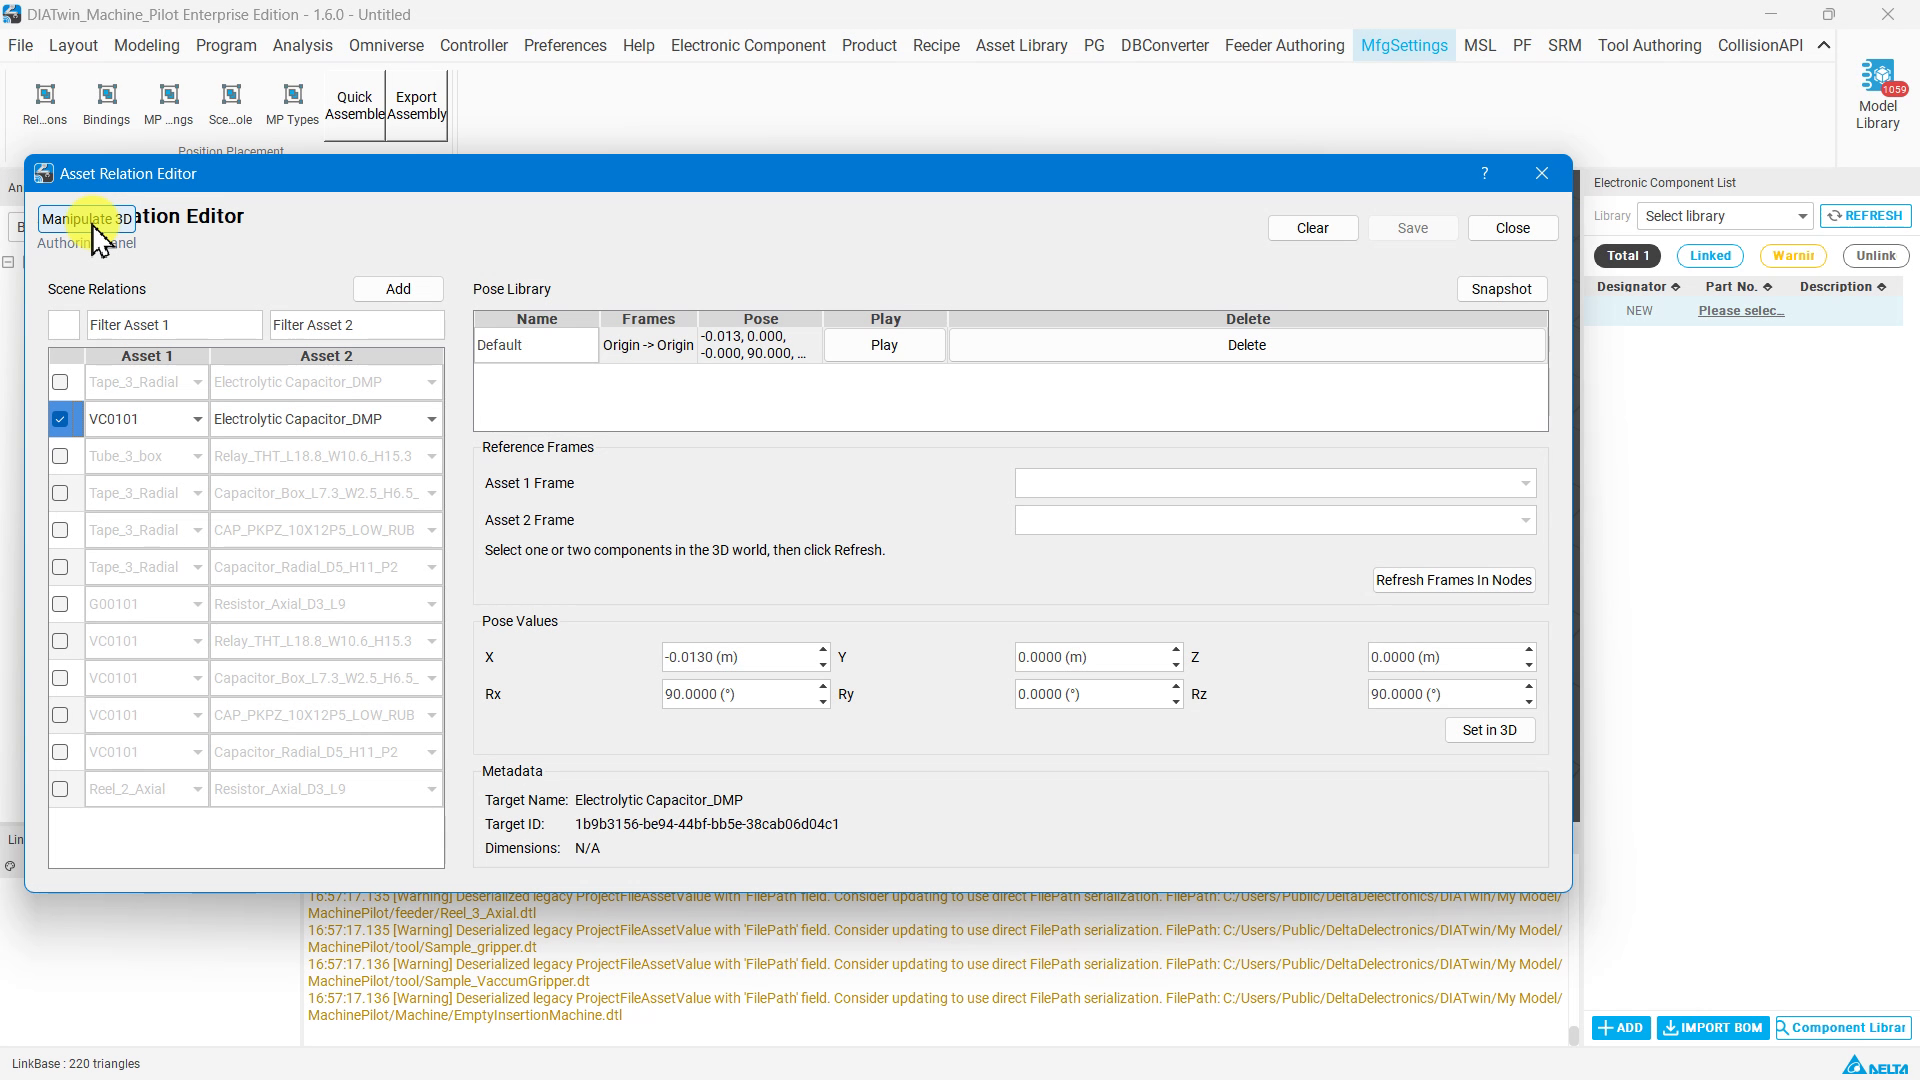Click the Export Assembly button
1920x1080 pixels.
(x=416, y=105)
